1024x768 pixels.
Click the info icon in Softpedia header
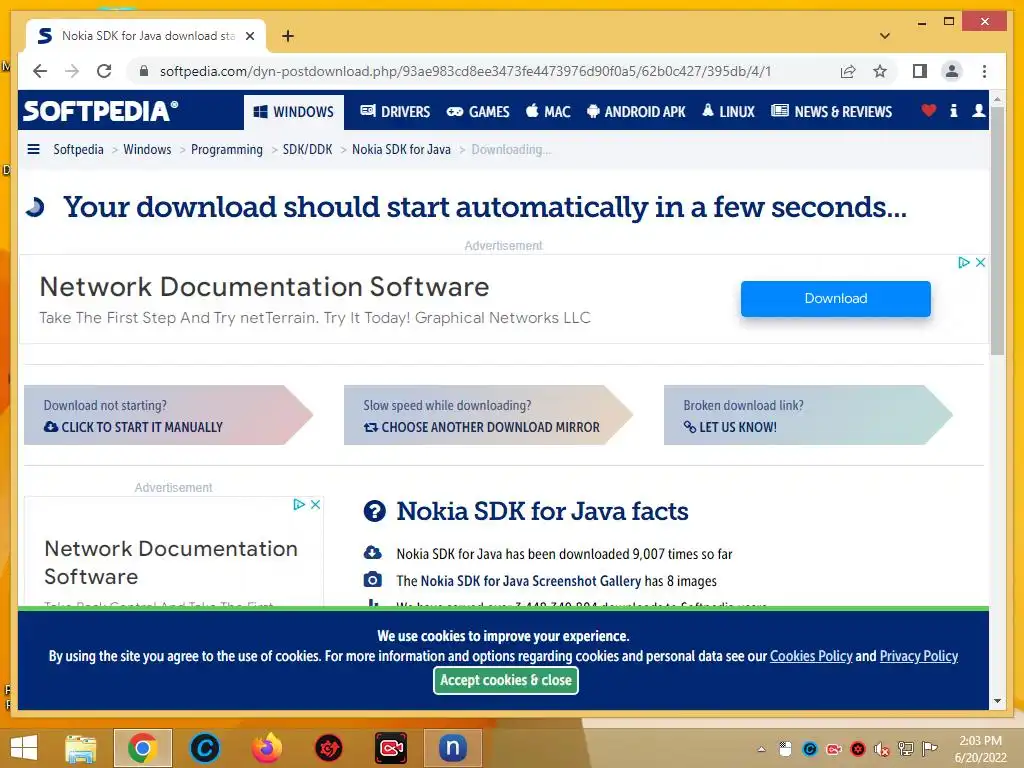pyautogui.click(x=953, y=110)
